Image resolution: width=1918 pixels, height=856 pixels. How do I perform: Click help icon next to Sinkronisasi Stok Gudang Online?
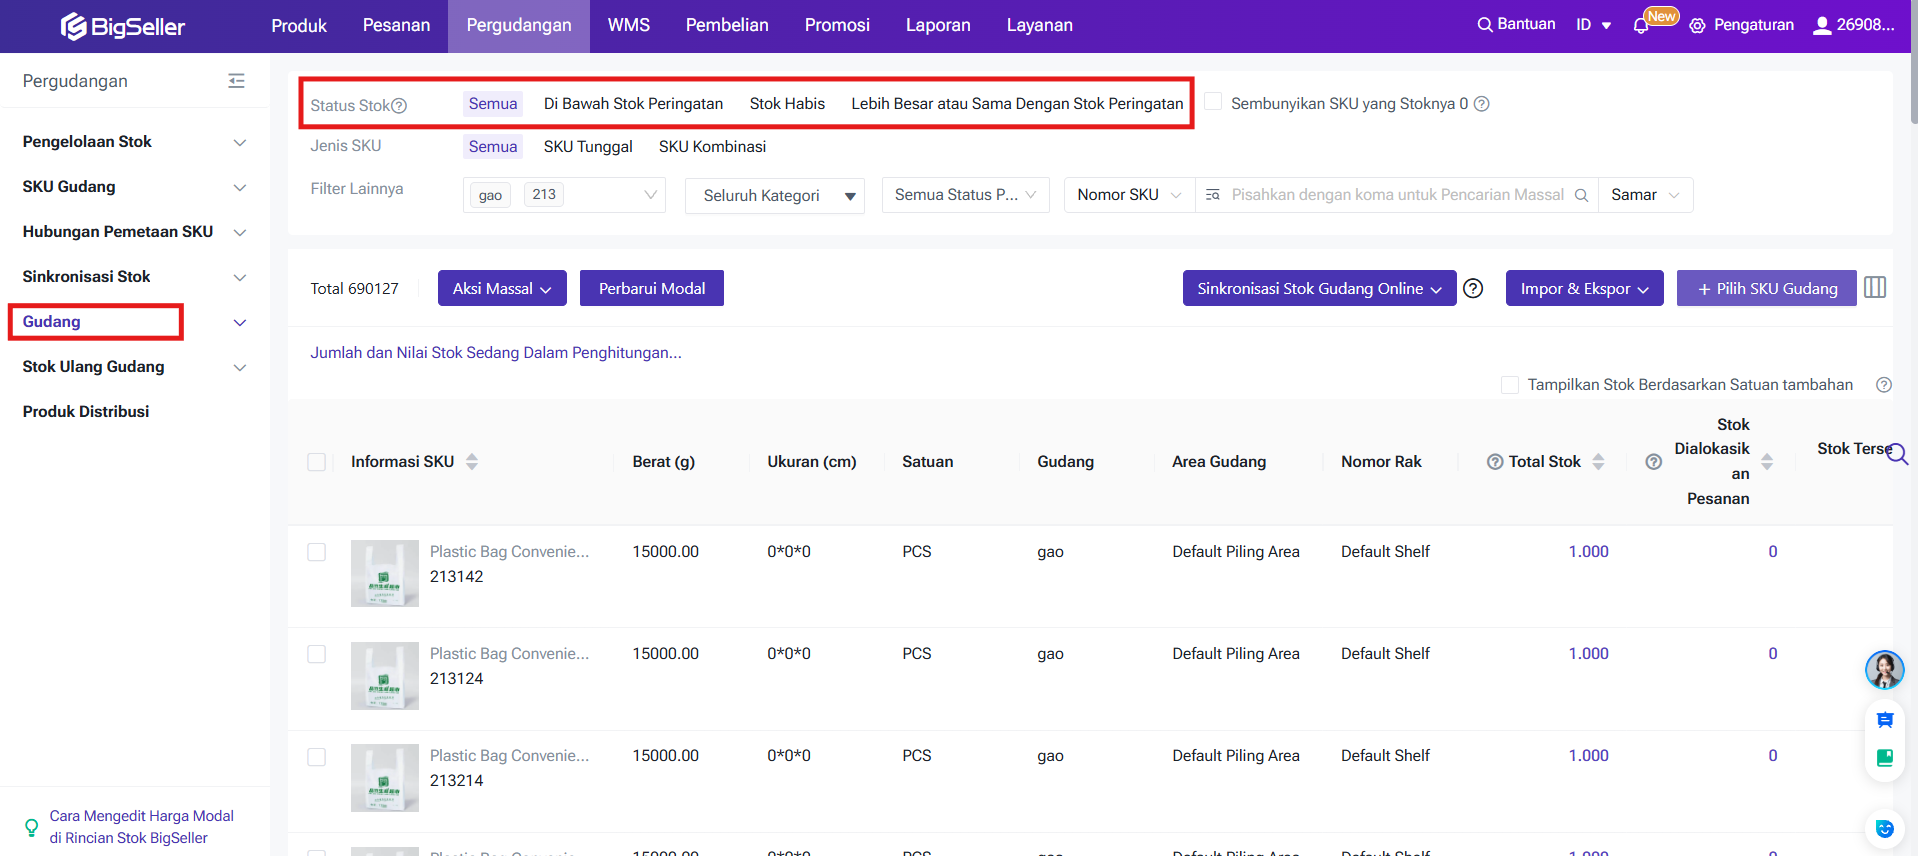click(x=1473, y=289)
